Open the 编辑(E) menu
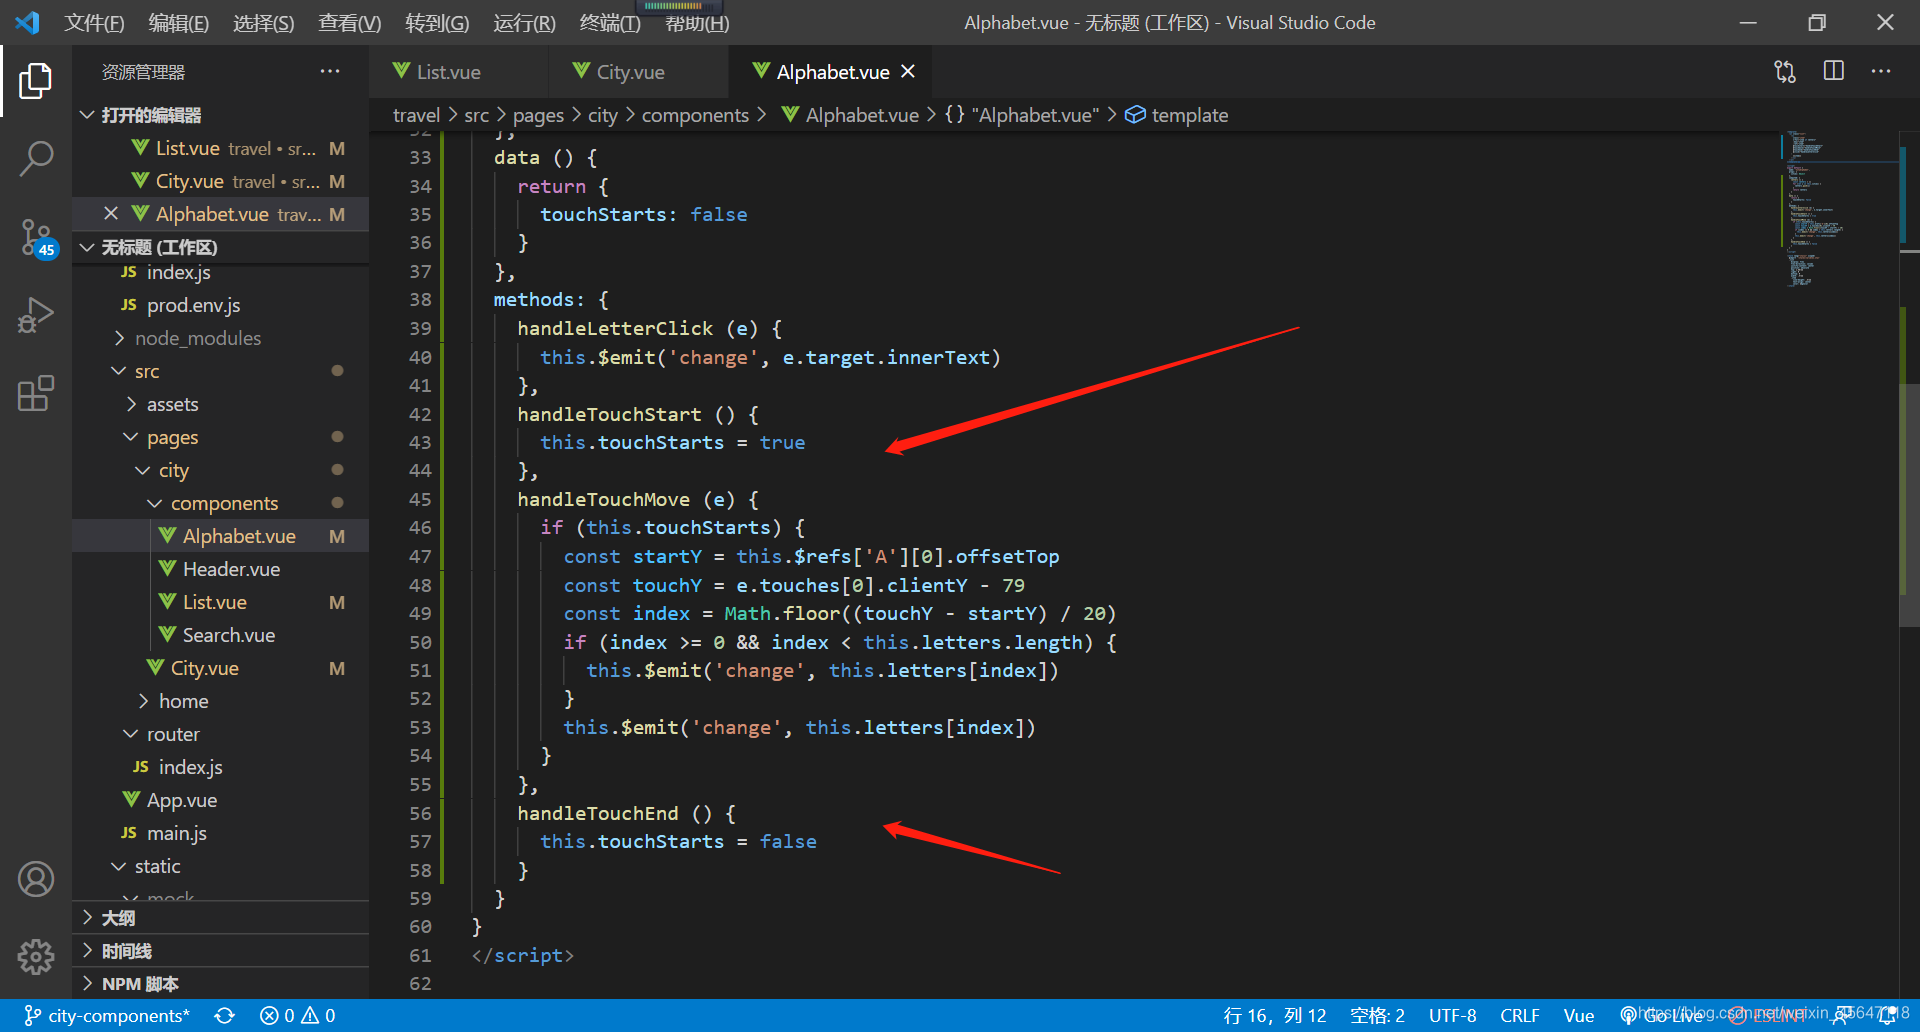 tap(179, 23)
